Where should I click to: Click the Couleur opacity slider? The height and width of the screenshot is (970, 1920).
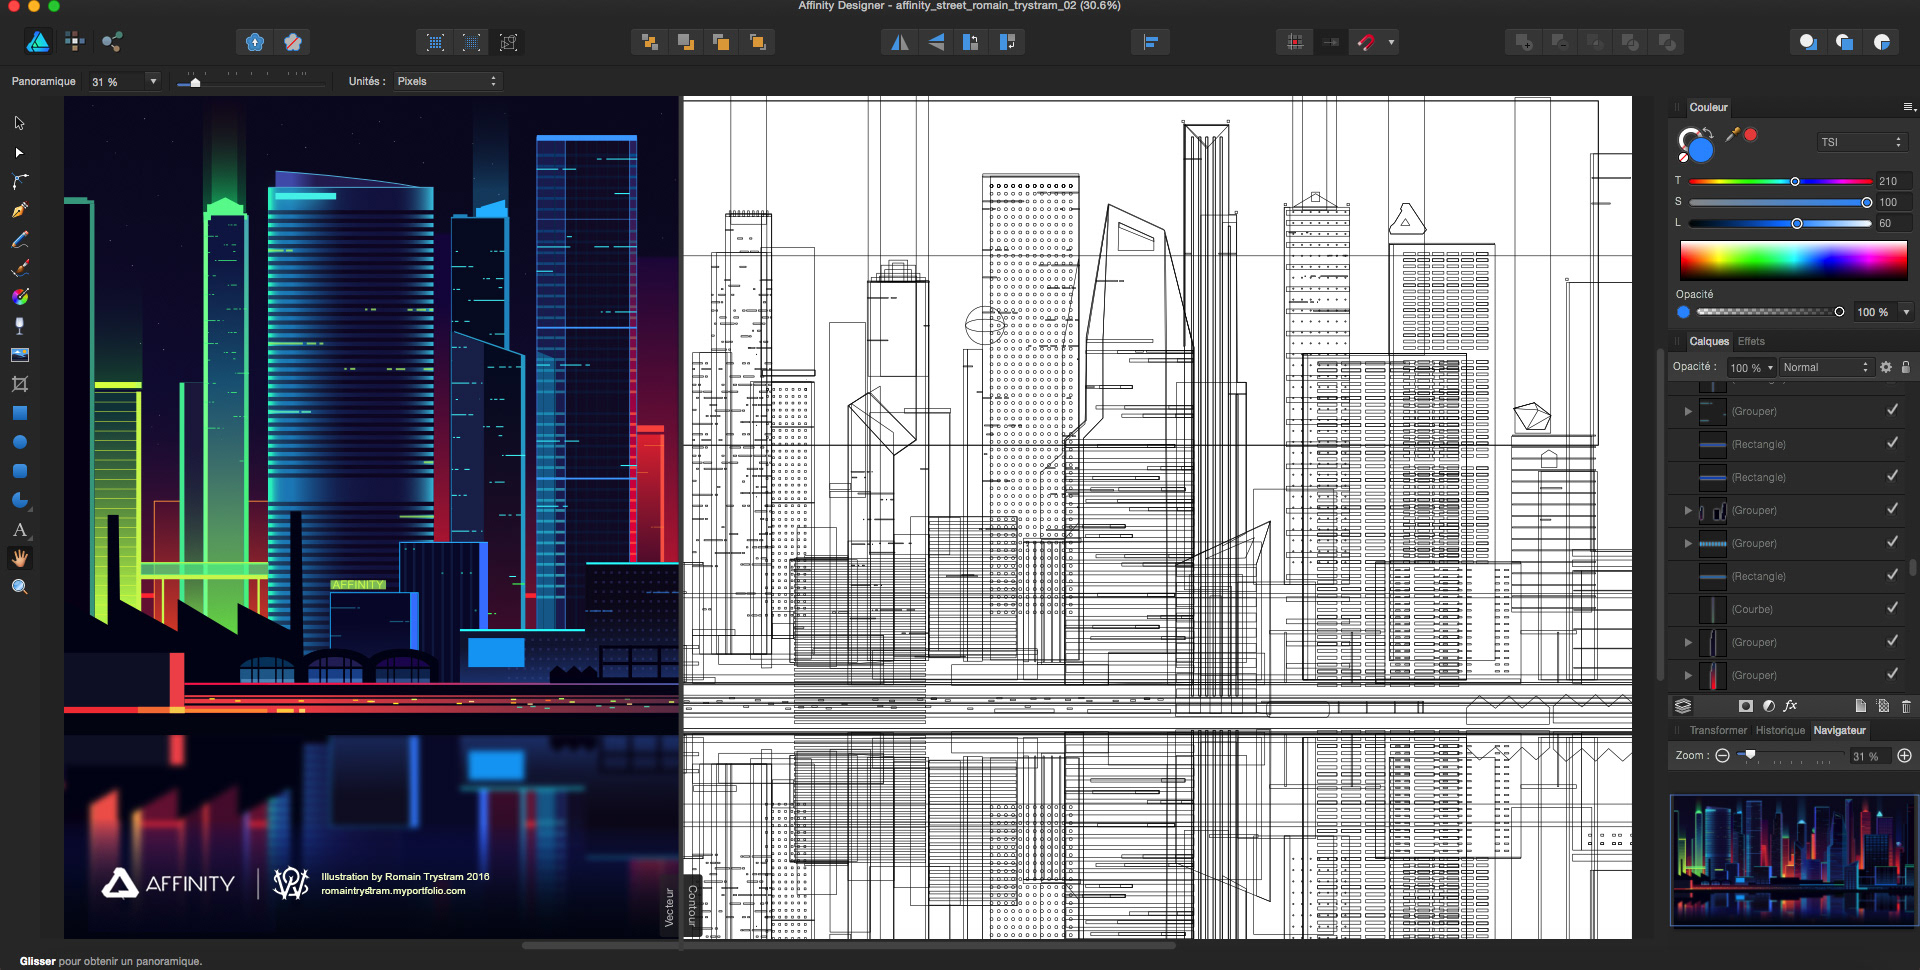pyautogui.click(x=1768, y=312)
